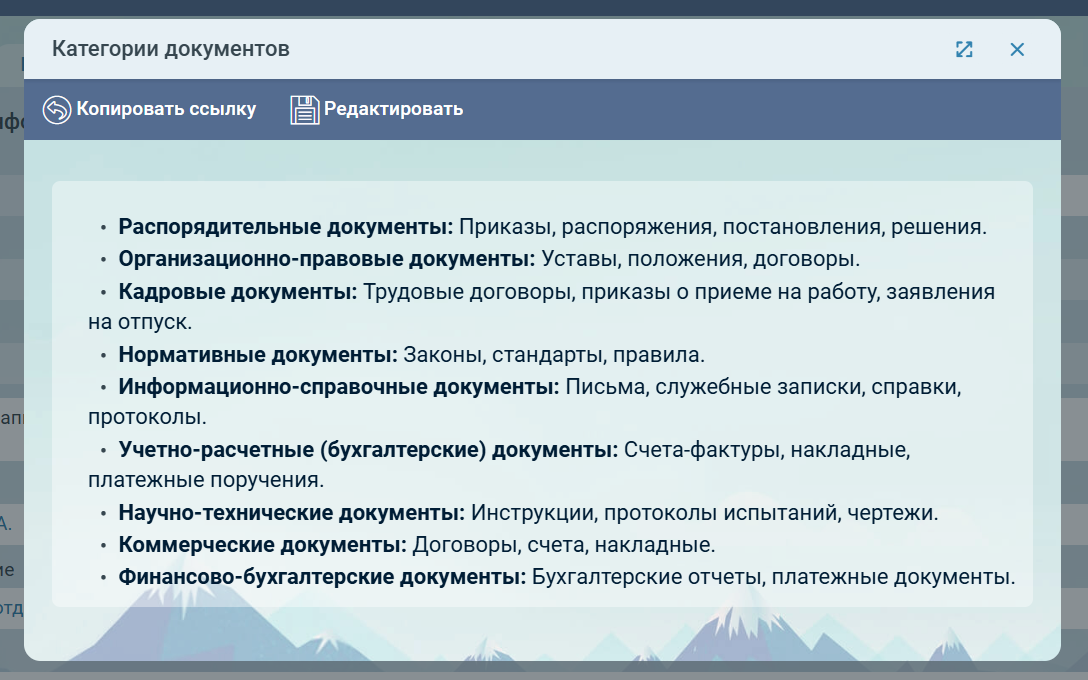Viewport: 1088px width, 680px height.
Task: Click the text Инструкции, протоколы испытаний, чертежи
Action: (705, 514)
